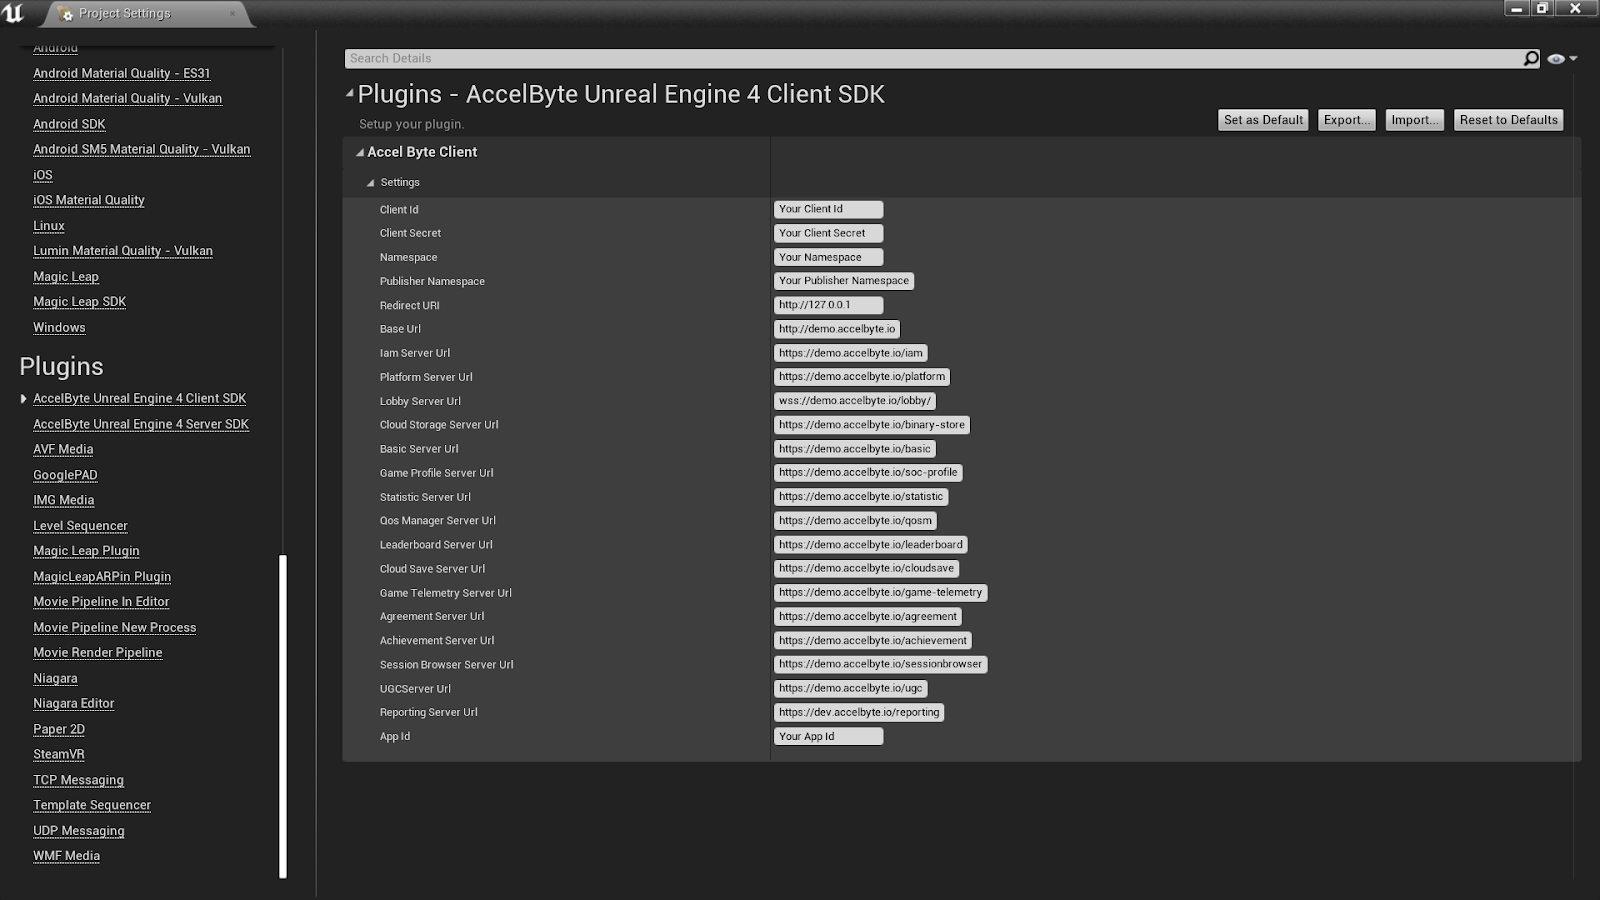The image size is (1600, 900).
Task: Open MagicLeapARPin Plugin settings
Action: [x=102, y=577]
